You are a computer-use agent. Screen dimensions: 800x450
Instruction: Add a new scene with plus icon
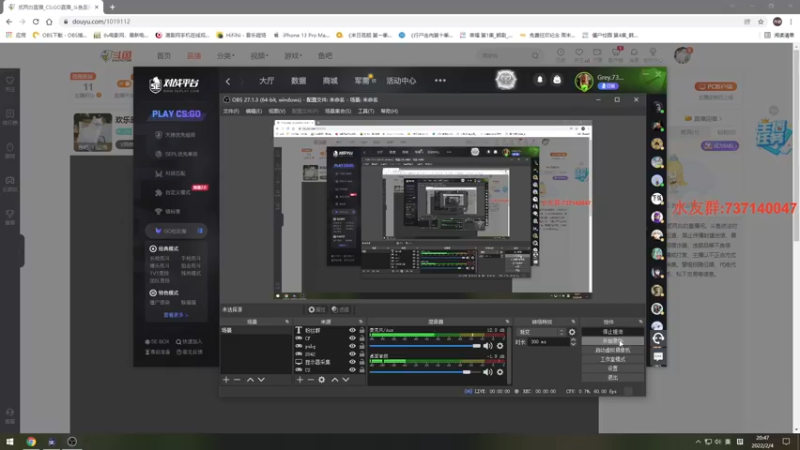pyautogui.click(x=226, y=380)
